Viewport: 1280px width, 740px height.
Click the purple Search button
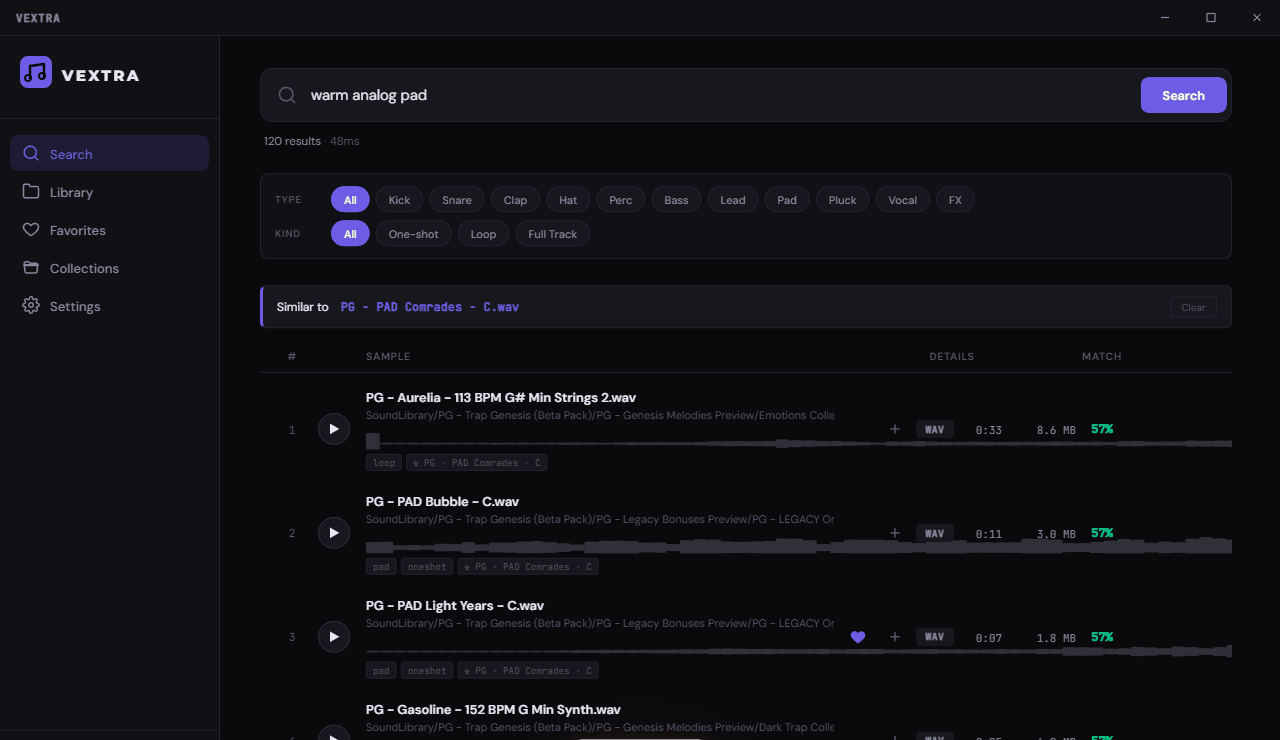coord(1184,95)
